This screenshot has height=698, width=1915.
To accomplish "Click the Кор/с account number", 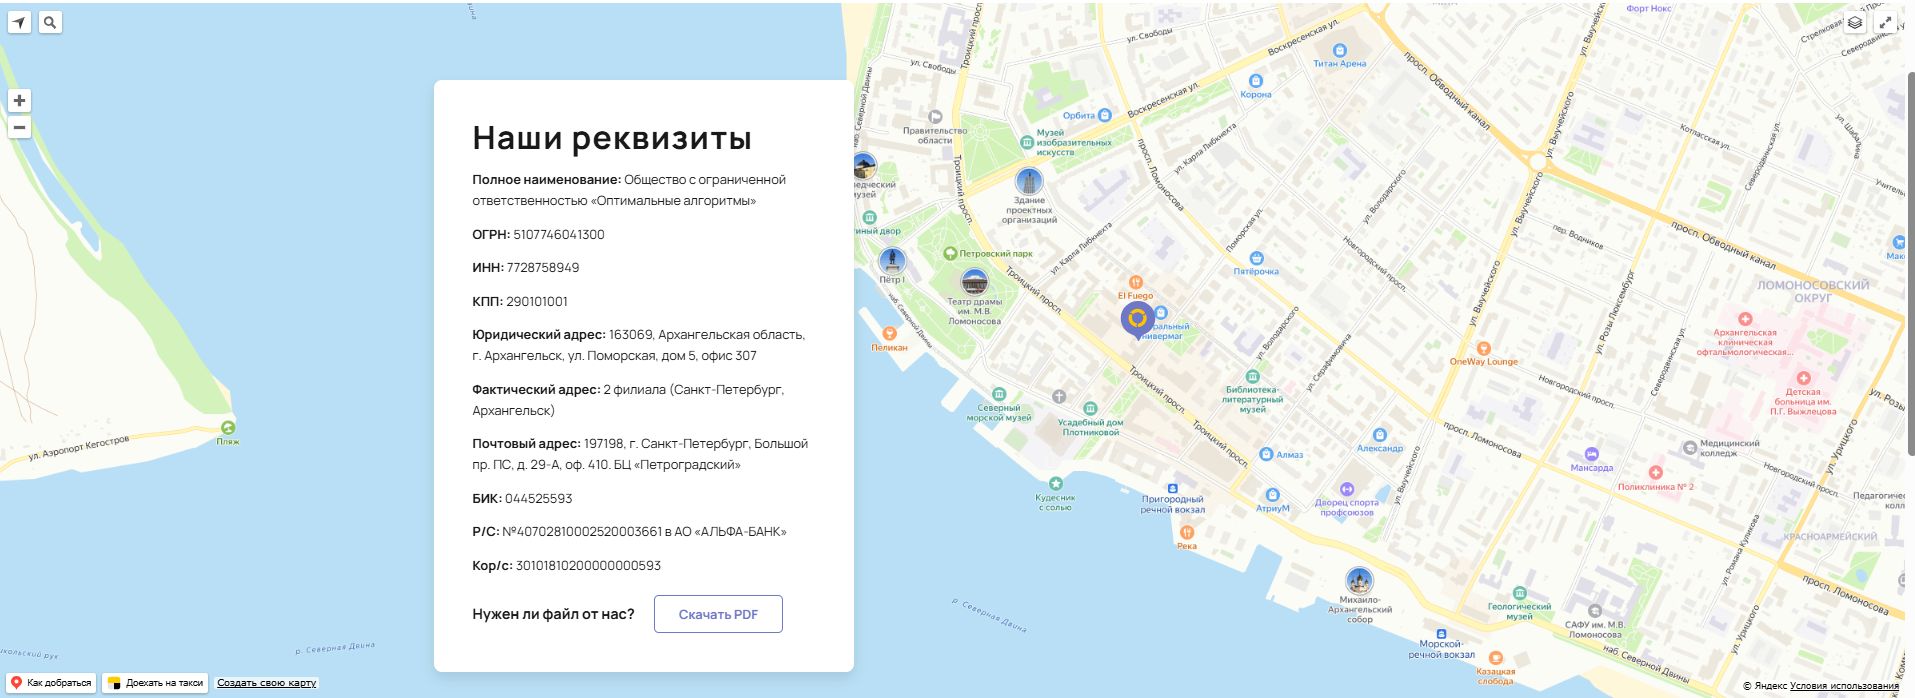I will 588,565.
